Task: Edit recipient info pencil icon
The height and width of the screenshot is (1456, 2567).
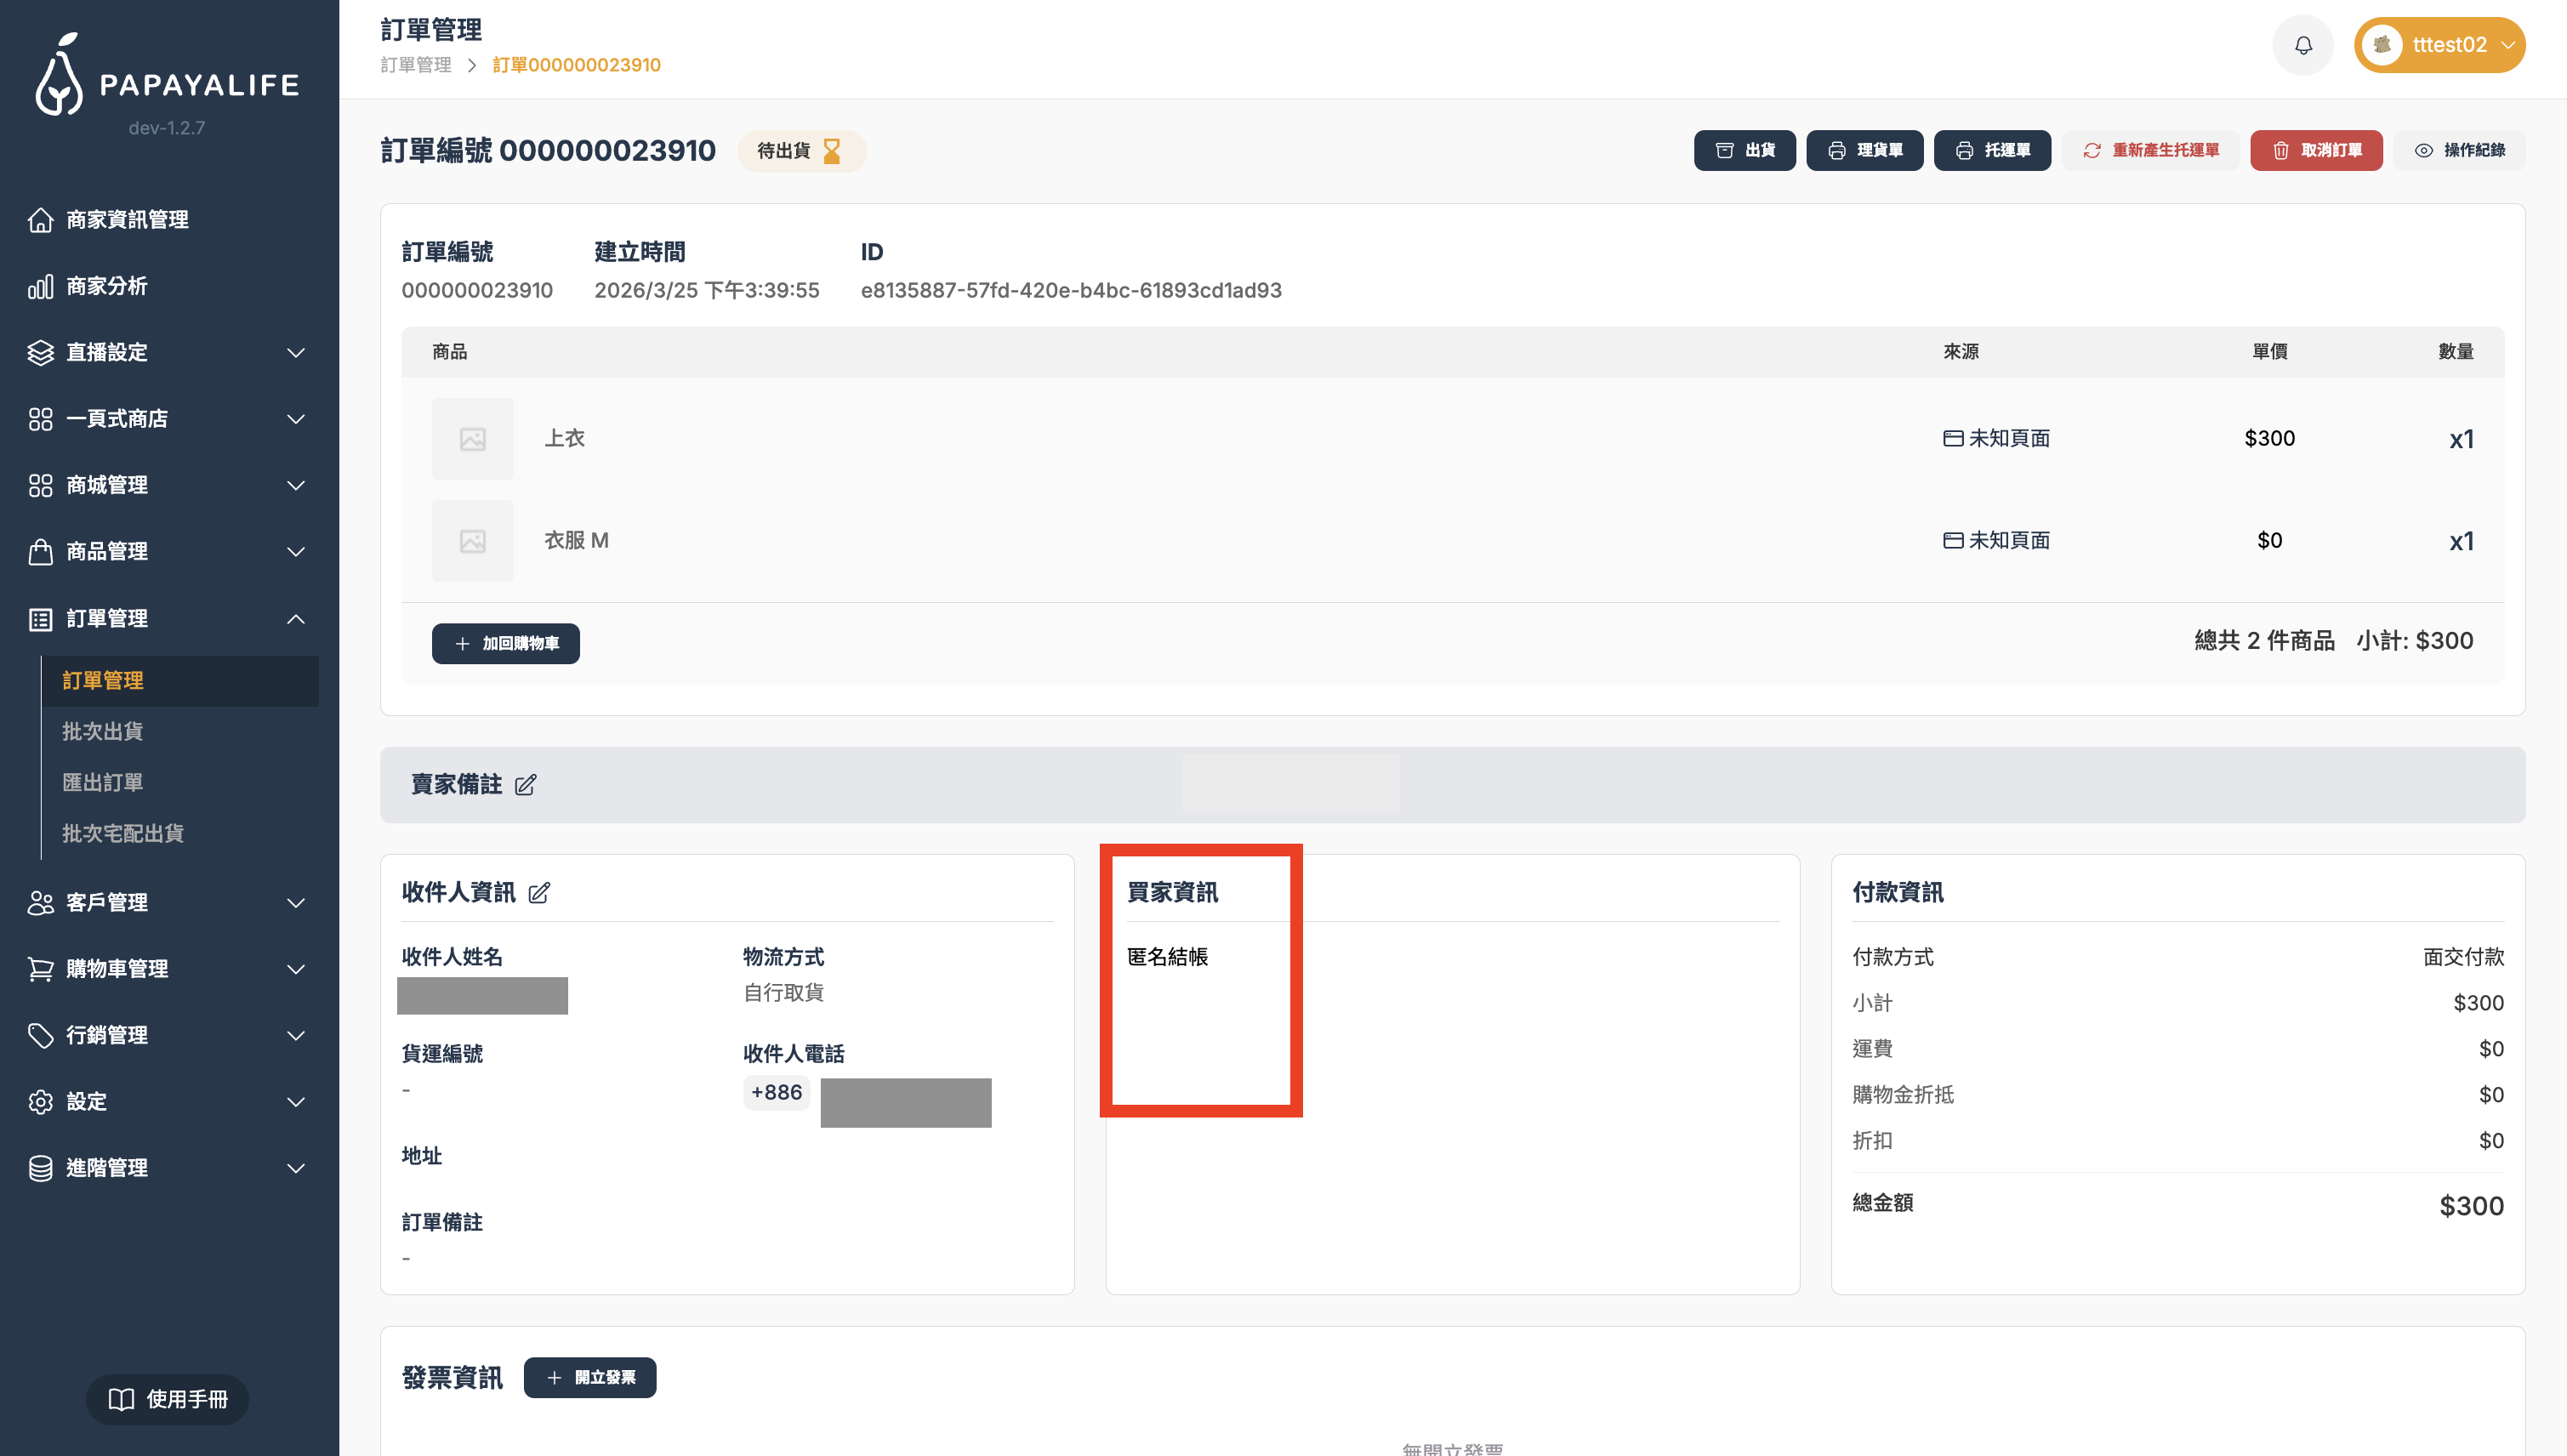Action: 539,893
